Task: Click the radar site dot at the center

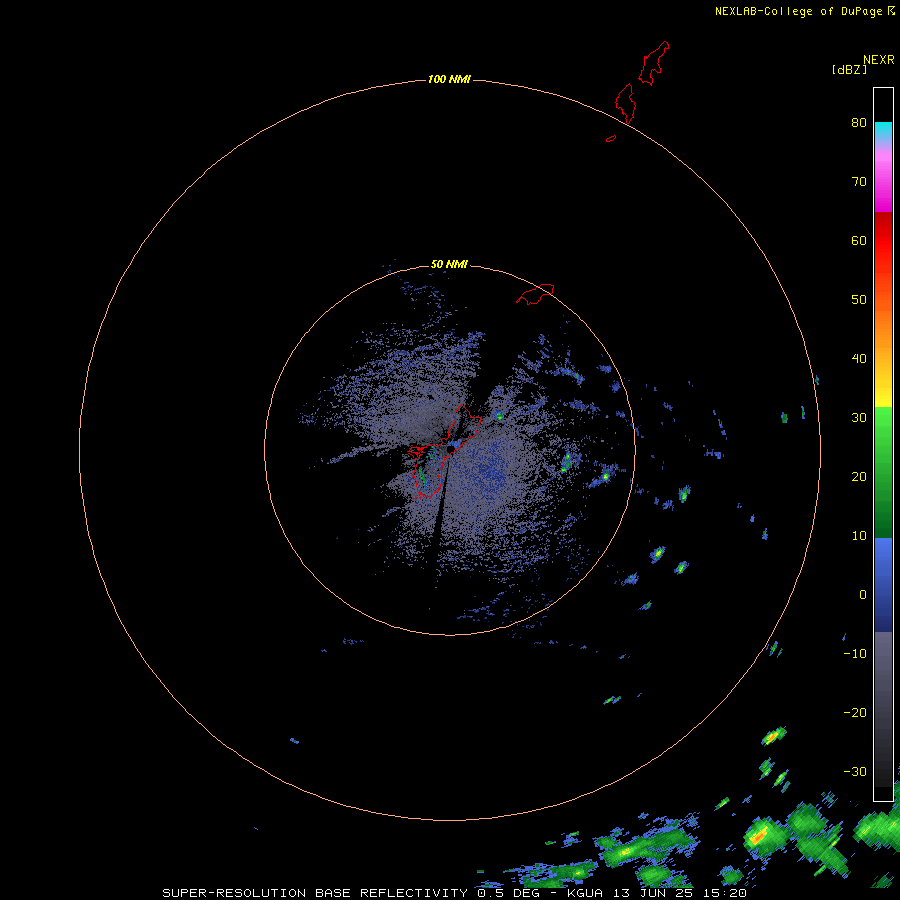Action: (450, 449)
